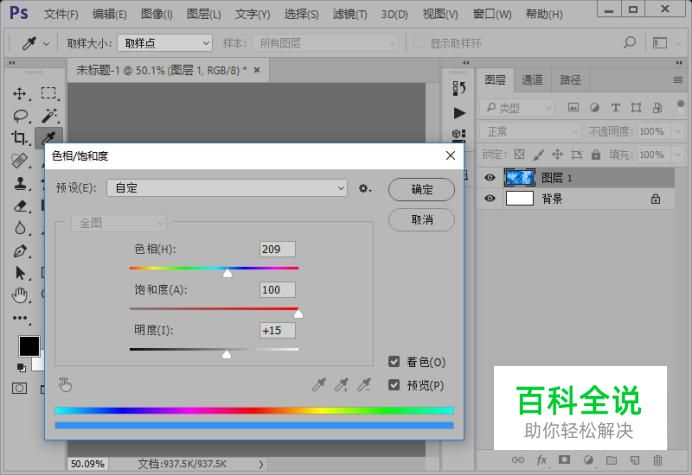Select the Path Selection tool
This screenshot has height=475, width=692.
click(x=20, y=273)
